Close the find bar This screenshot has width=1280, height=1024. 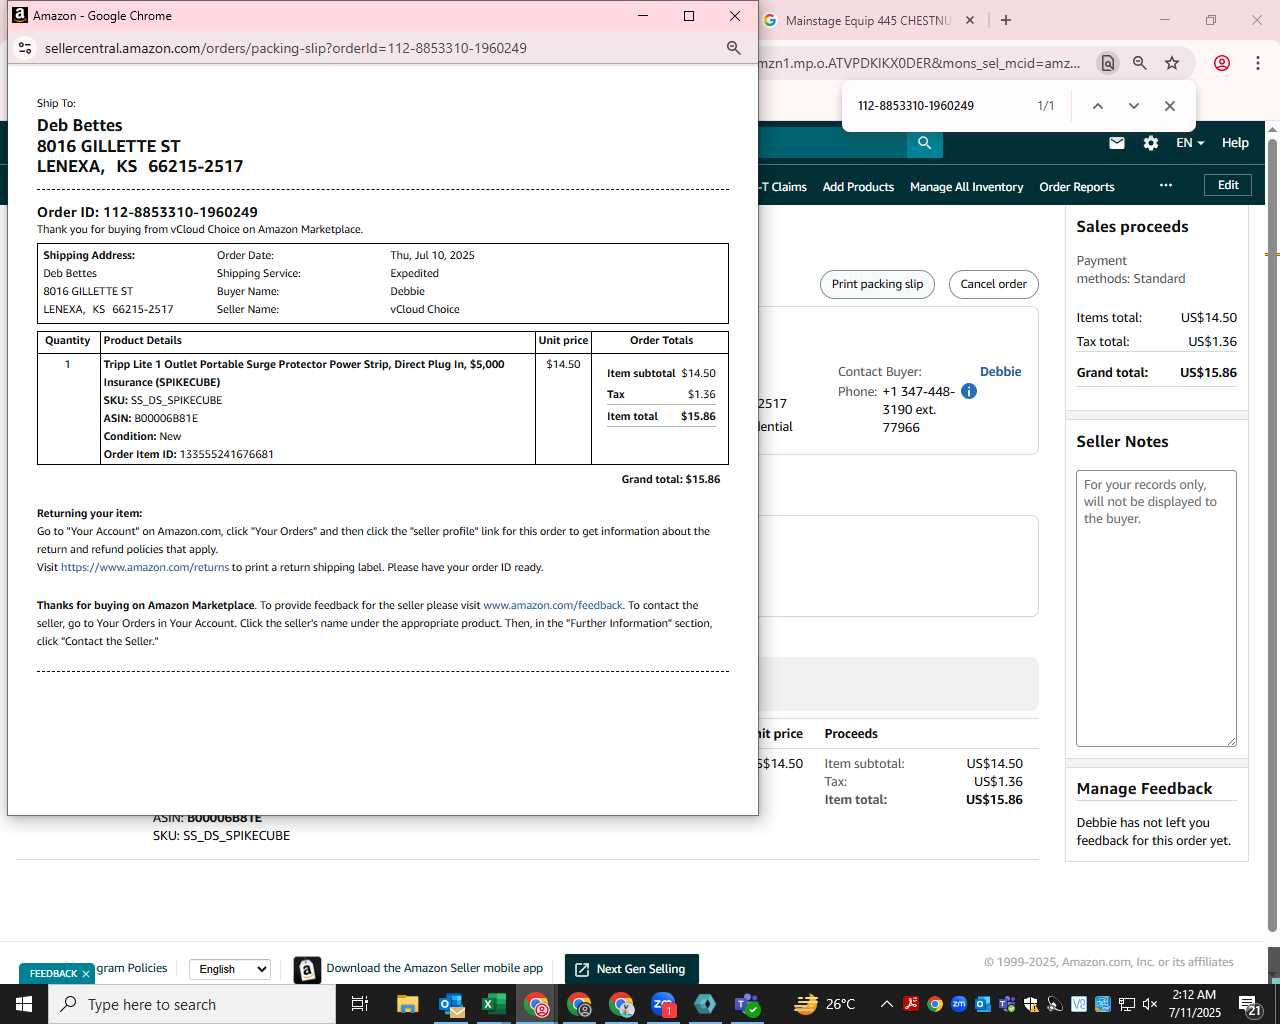coord(1169,106)
